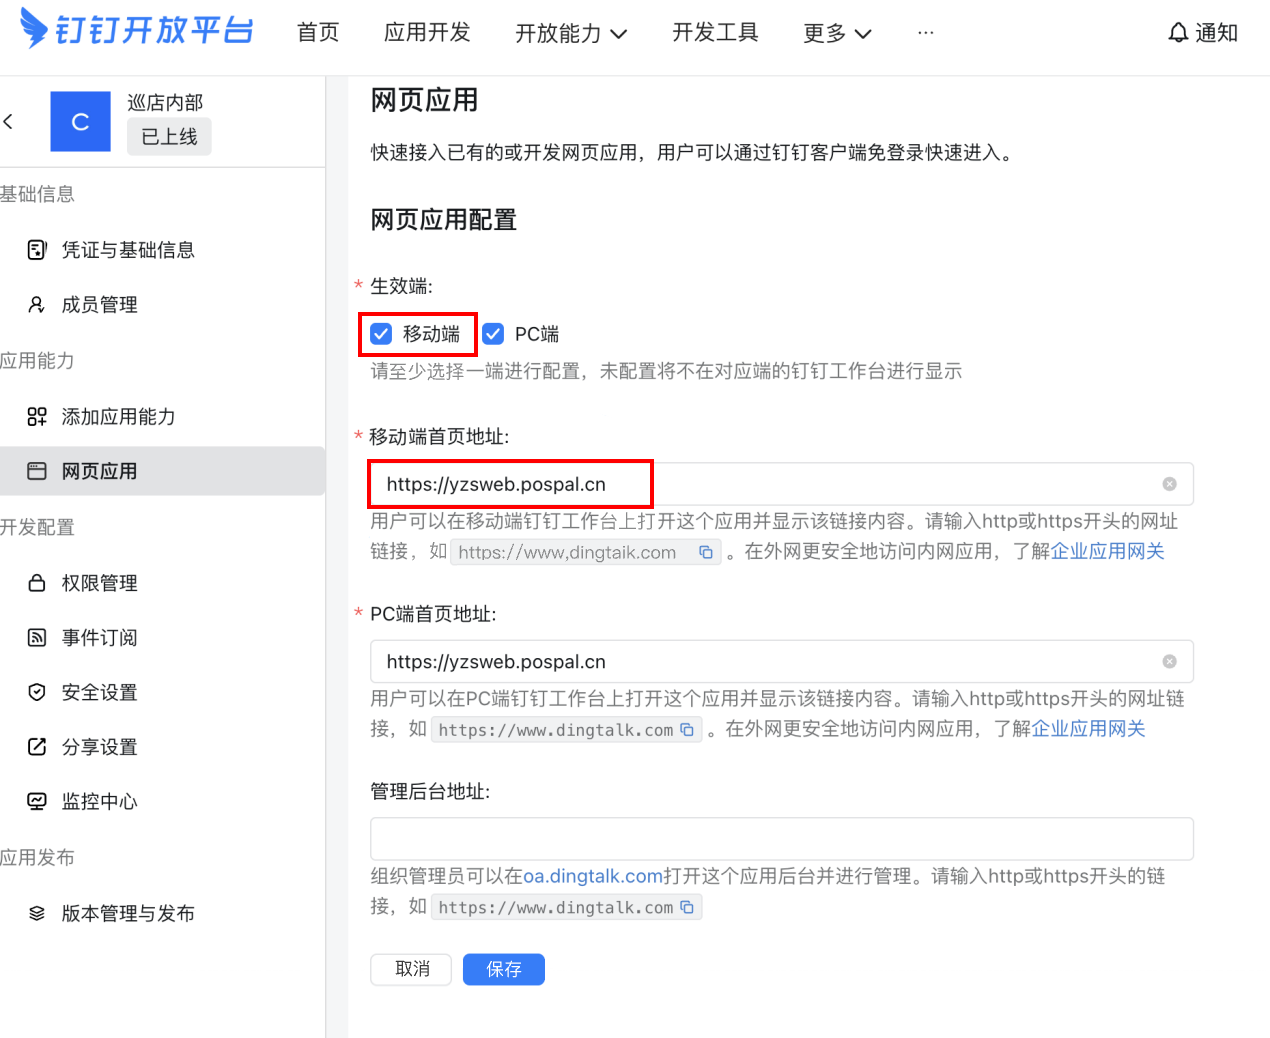Expand the 更多 dropdown menu
Image resolution: width=1270 pixels, height=1038 pixels.
point(837,33)
